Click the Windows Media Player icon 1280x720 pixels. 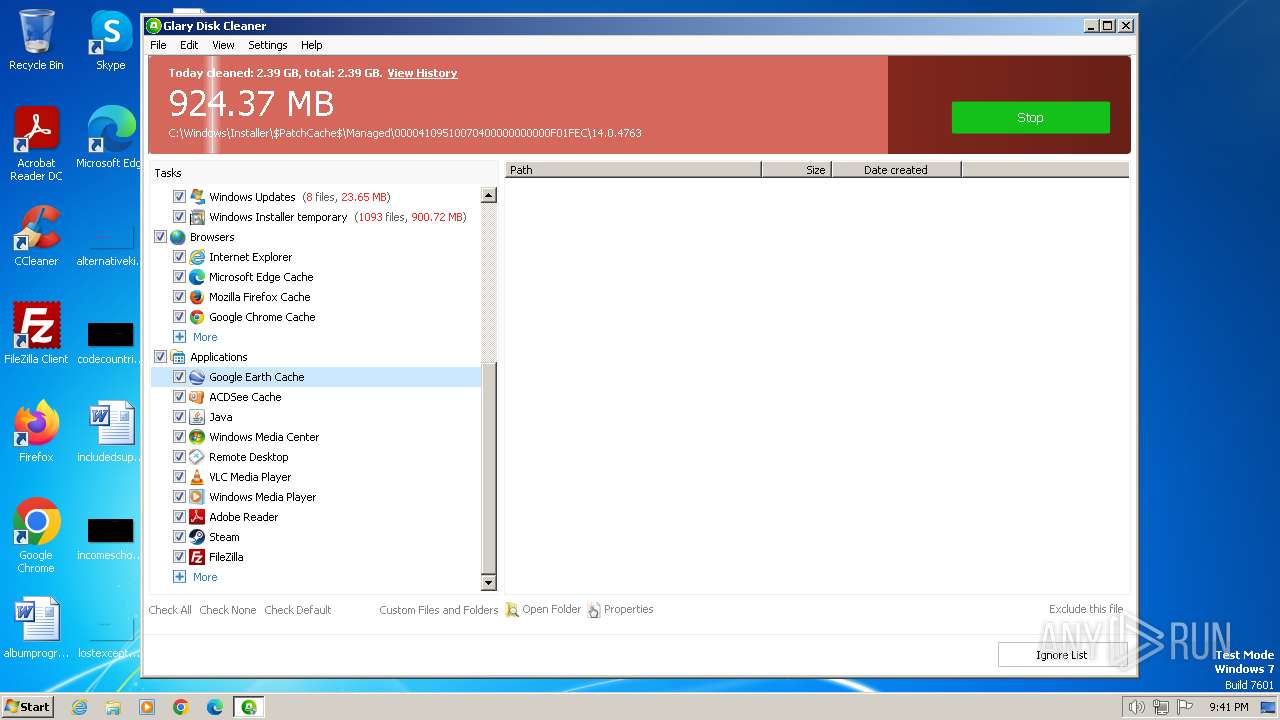pos(197,497)
